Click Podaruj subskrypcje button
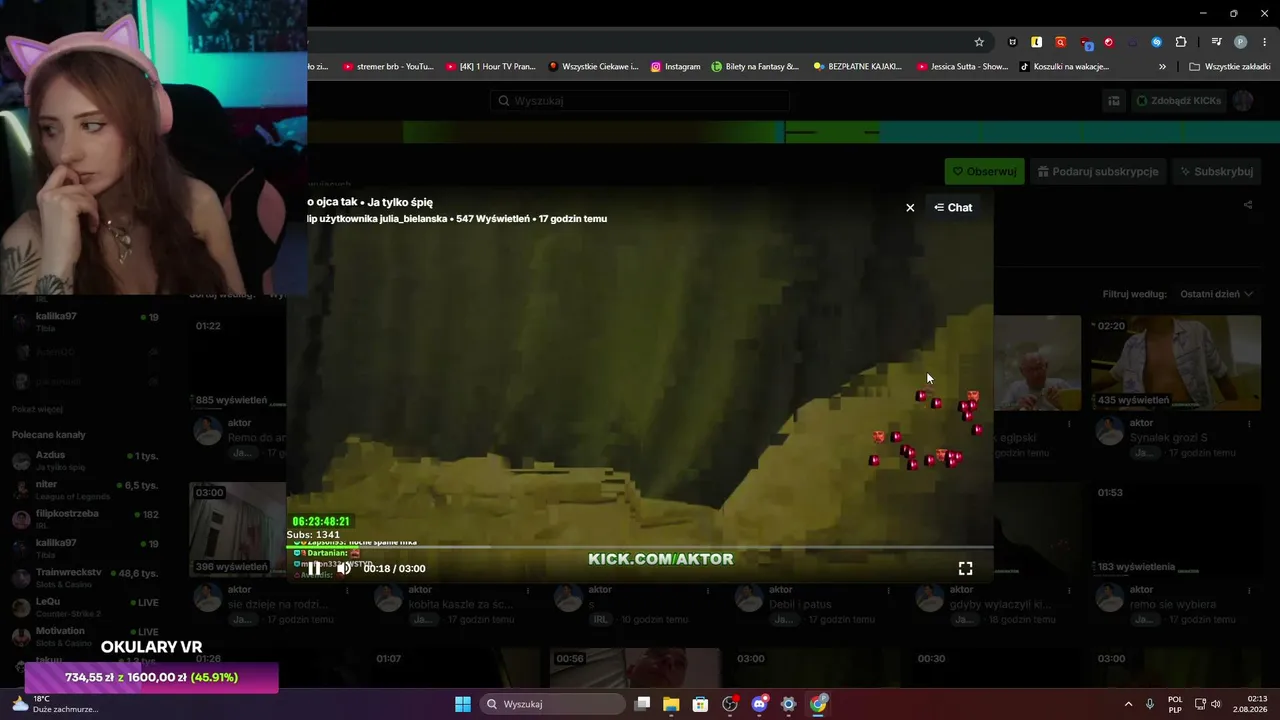The width and height of the screenshot is (1280, 720). [x=1098, y=172]
